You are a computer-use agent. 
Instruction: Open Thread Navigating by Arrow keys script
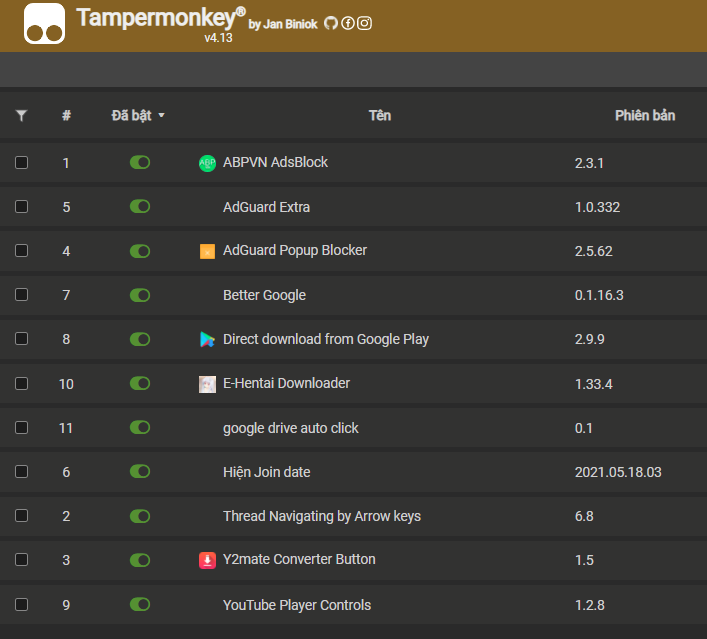[x=322, y=516]
